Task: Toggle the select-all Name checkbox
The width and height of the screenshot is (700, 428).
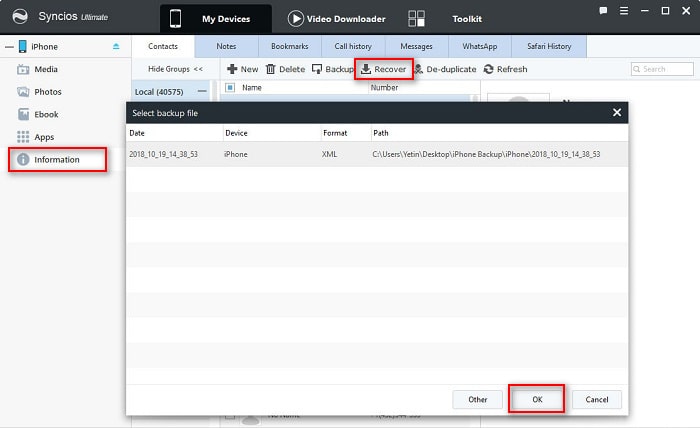Action: [x=230, y=87]
